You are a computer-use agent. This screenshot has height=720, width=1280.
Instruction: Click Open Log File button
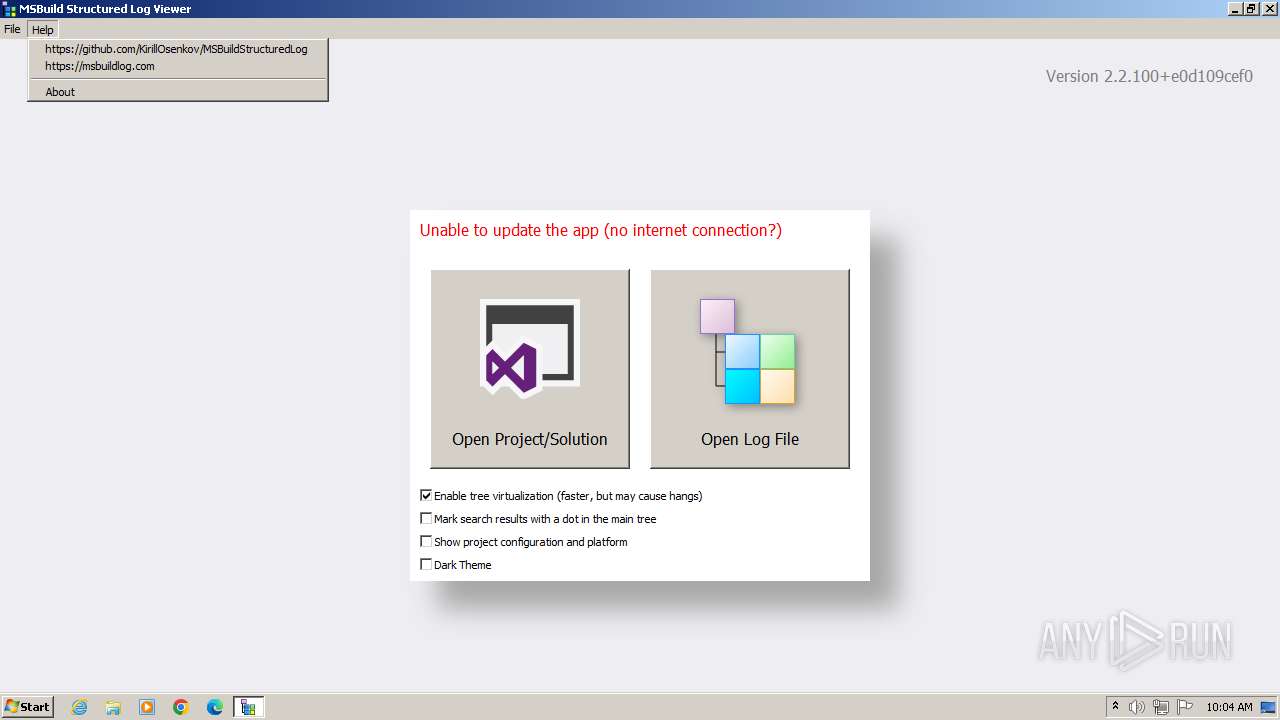coord(750,368)
